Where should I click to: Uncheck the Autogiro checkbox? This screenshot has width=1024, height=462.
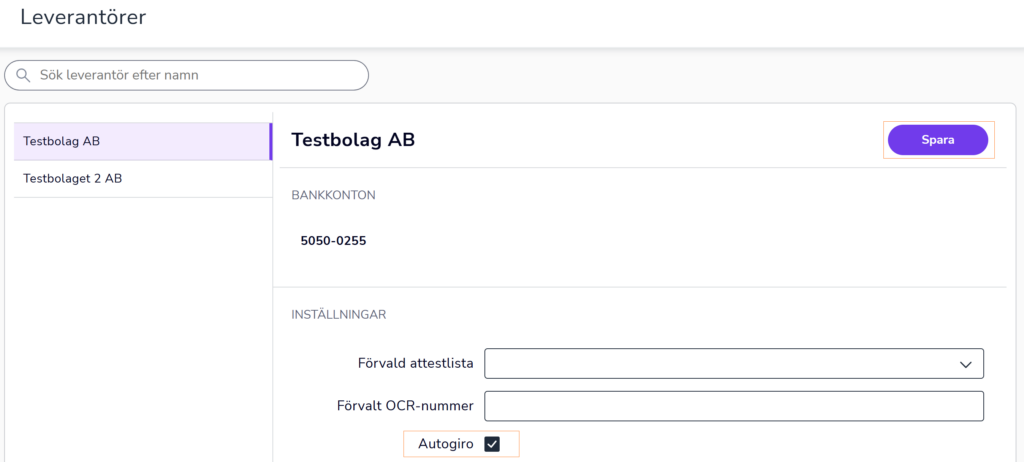tap(492, 444)
